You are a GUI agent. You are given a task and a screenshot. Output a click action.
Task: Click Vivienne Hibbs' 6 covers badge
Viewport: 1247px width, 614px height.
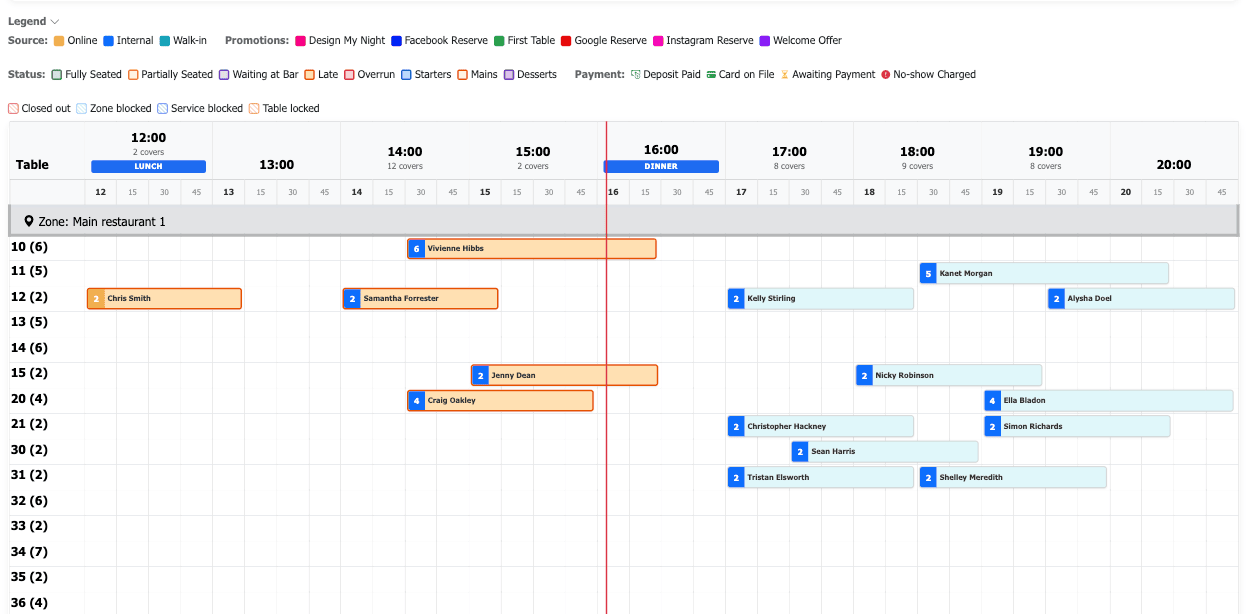coord(416,249)
